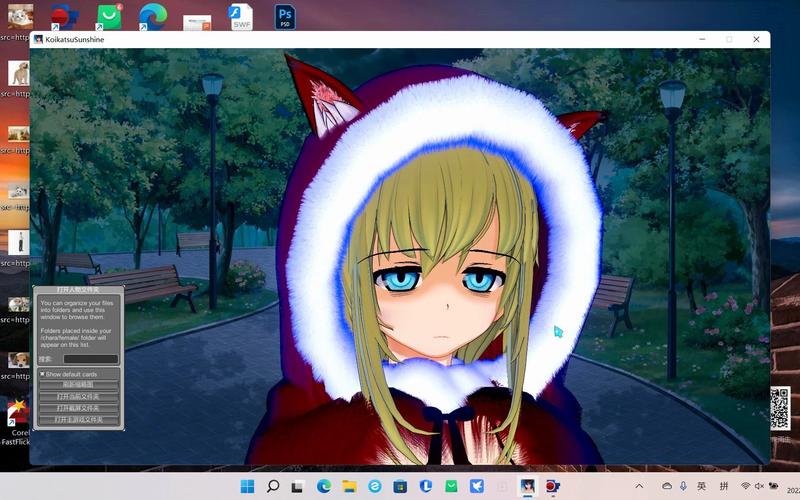
Task: Open main game folder via bottom panel button
Action: coord(79,420)
